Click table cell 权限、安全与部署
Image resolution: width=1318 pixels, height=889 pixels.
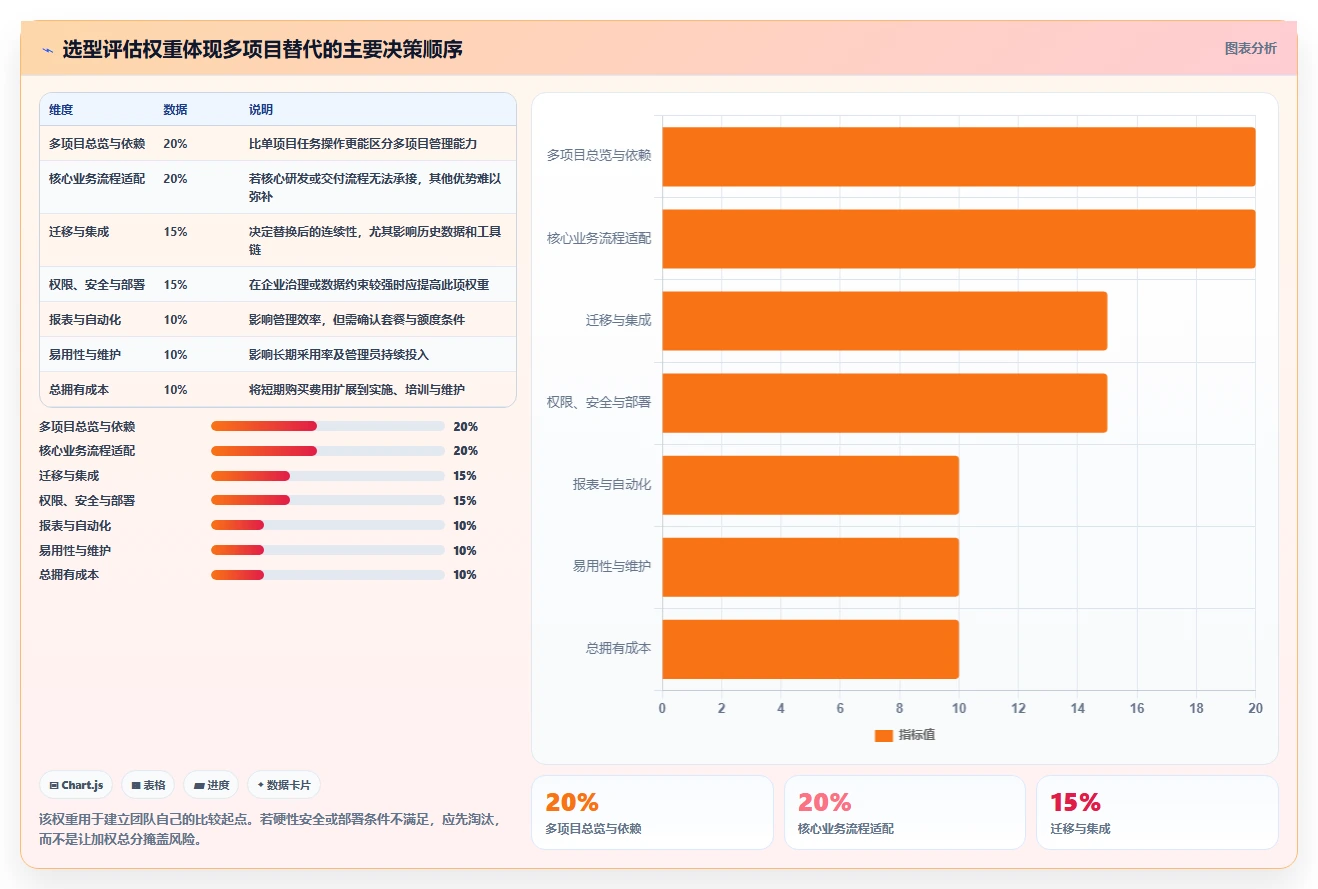point(97,285)
